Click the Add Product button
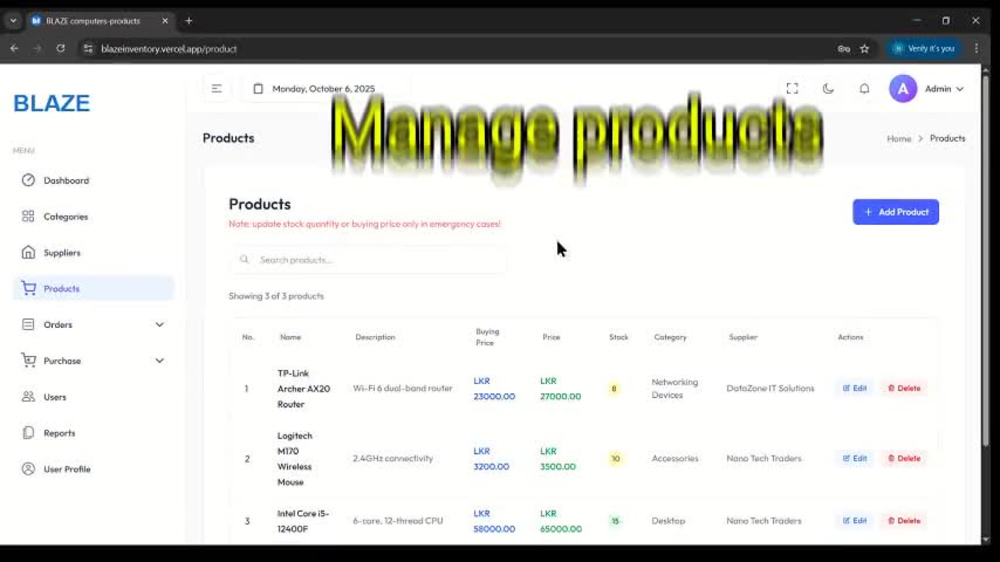The width and height of the screenshot is (1000, 562). [x=895, y=212]
